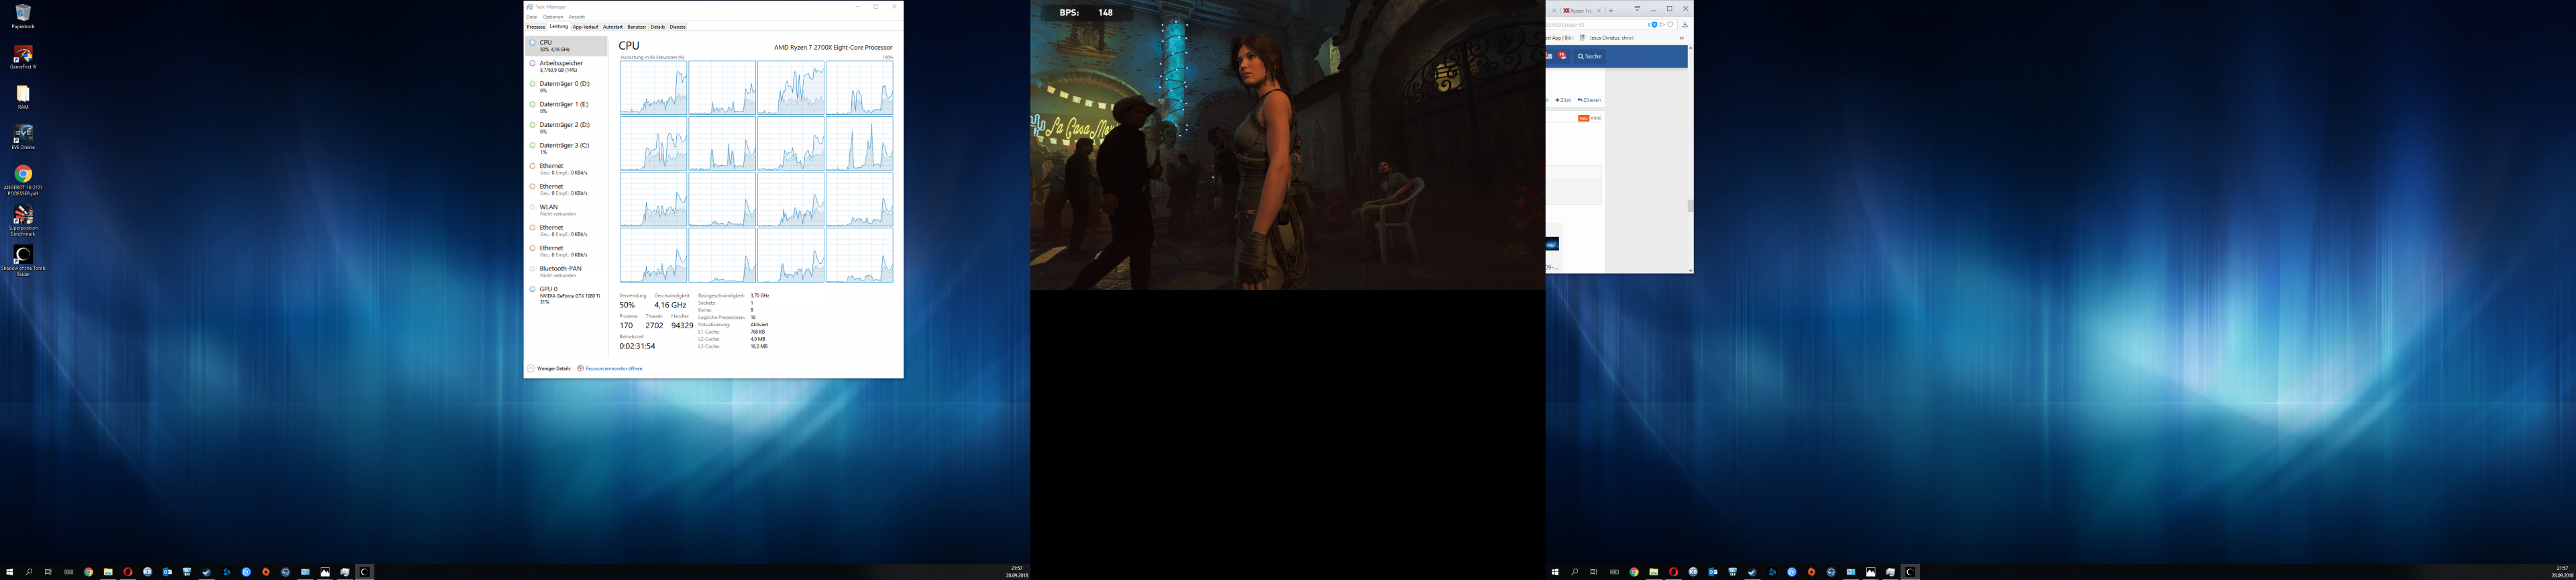Image resolution: width=2576 pixels, height=580 pixels.
Task: Open the RAM folder on desktop
Action: pyautogui.click(x=23, y=96)
